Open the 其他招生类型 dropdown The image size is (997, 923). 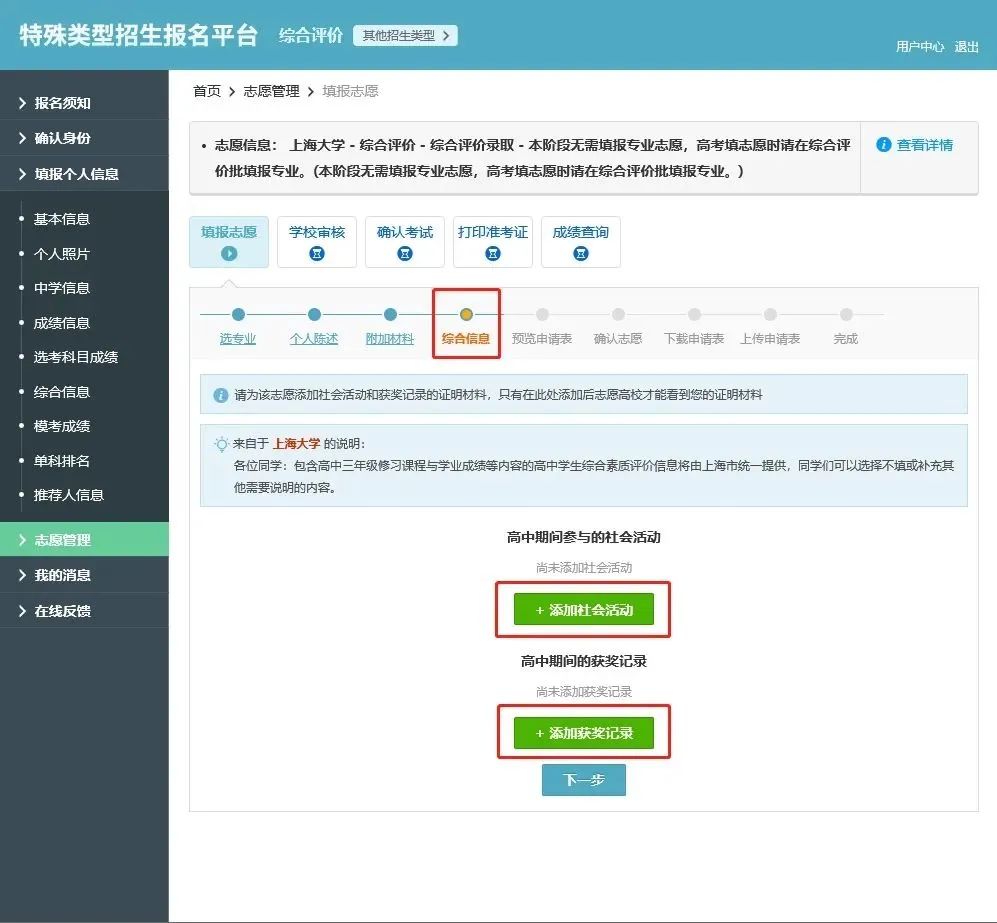[x=405, y=36]
